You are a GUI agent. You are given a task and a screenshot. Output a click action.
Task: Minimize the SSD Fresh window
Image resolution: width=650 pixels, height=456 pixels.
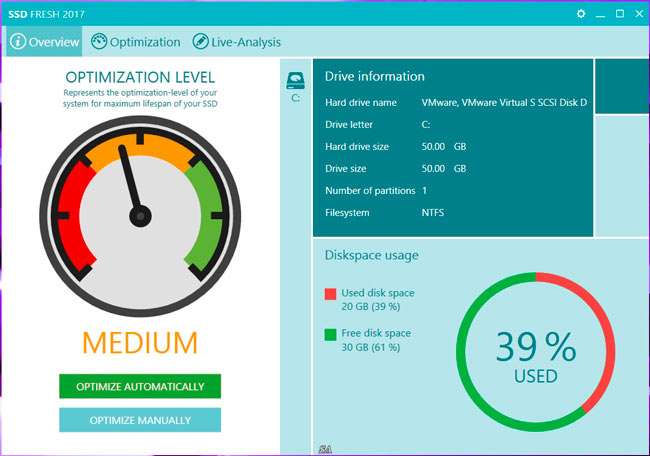point(600,14)
